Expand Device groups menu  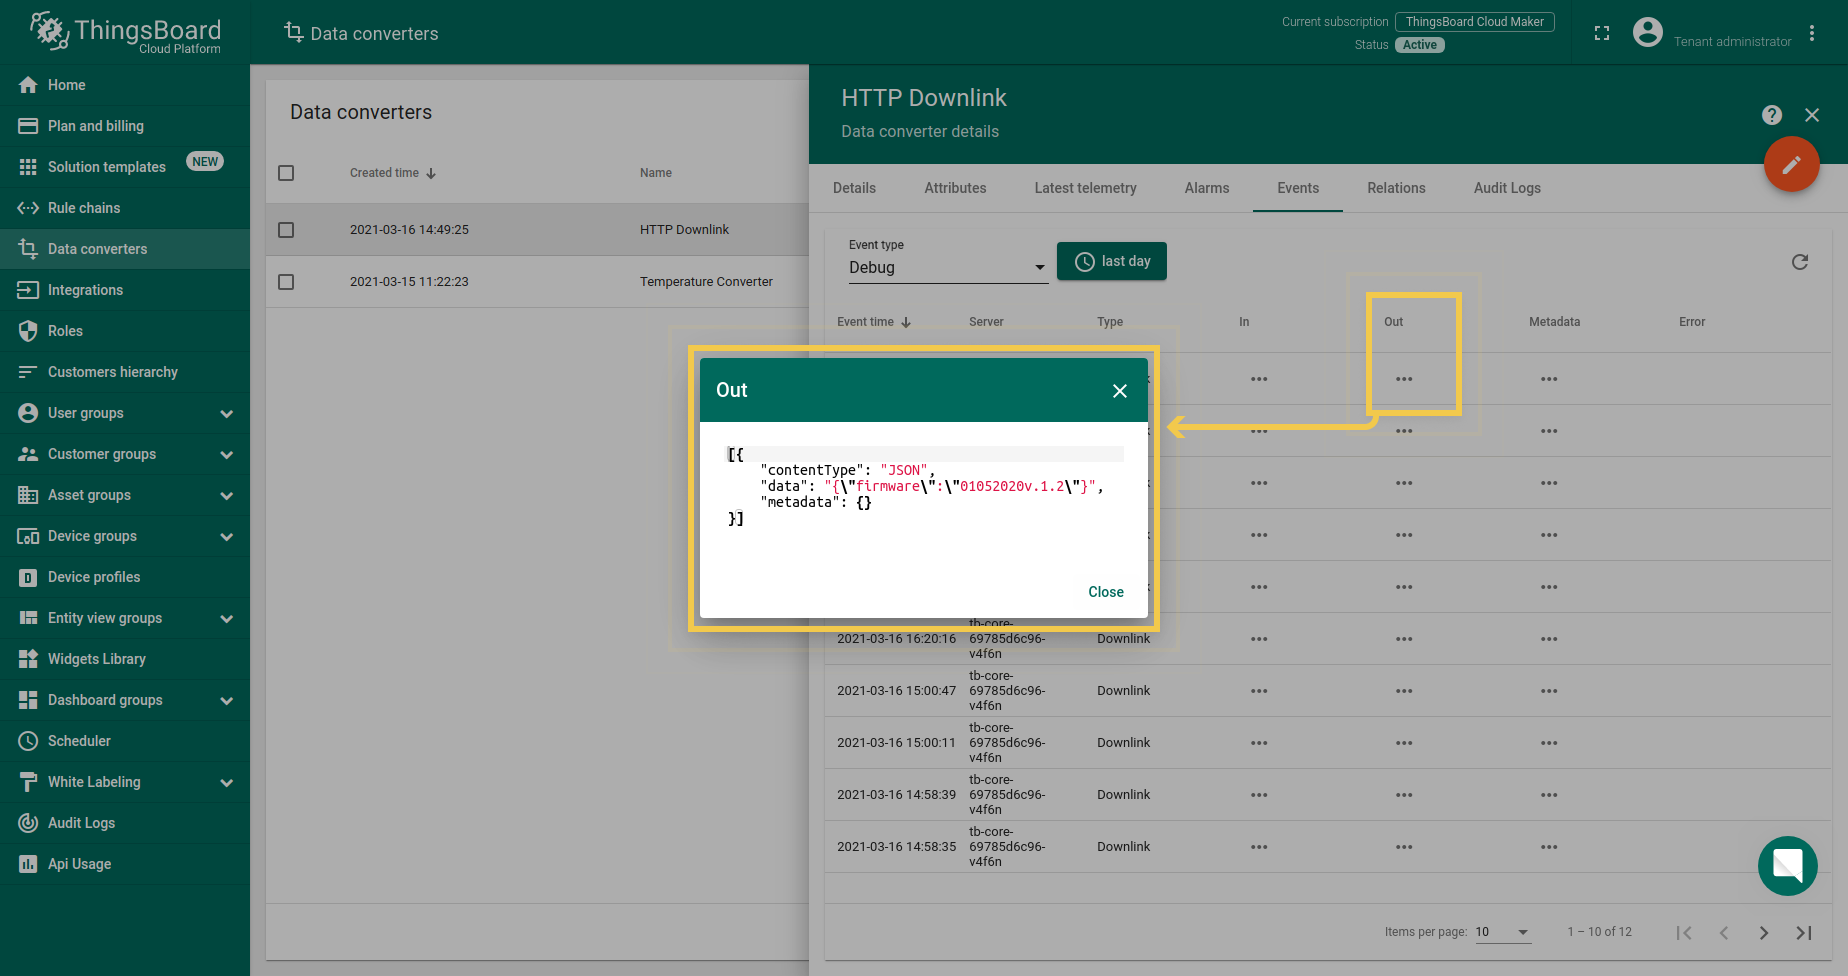(x=124, y=536)
